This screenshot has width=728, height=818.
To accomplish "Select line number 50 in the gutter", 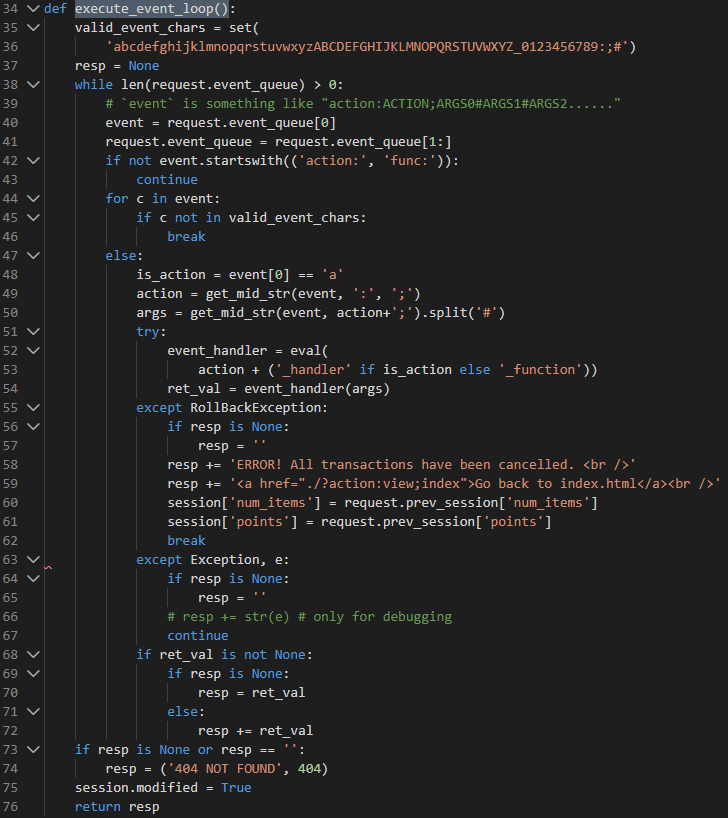I will (x=14, y=313).
